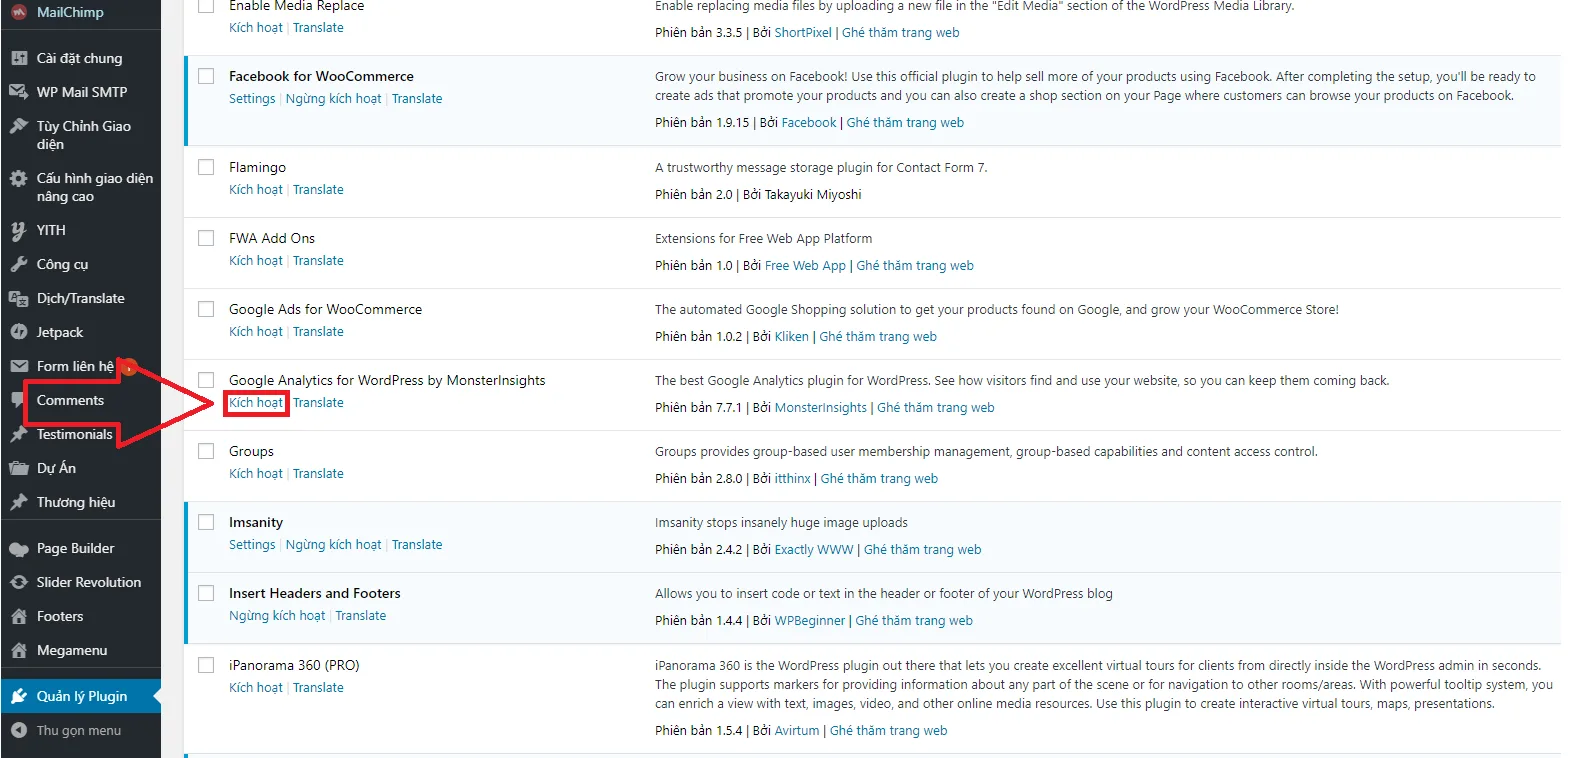Open the Testimonials menu item

(75, 434)
